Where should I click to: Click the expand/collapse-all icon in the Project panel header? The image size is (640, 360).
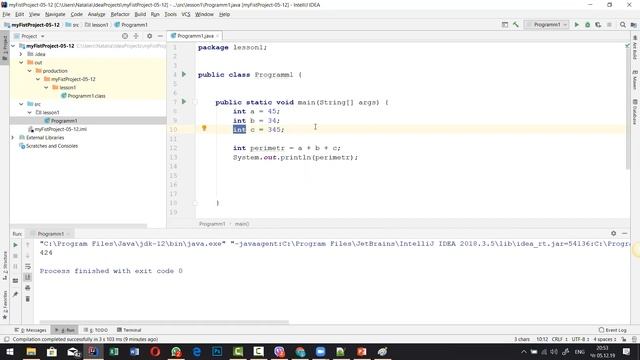point(136,36)
